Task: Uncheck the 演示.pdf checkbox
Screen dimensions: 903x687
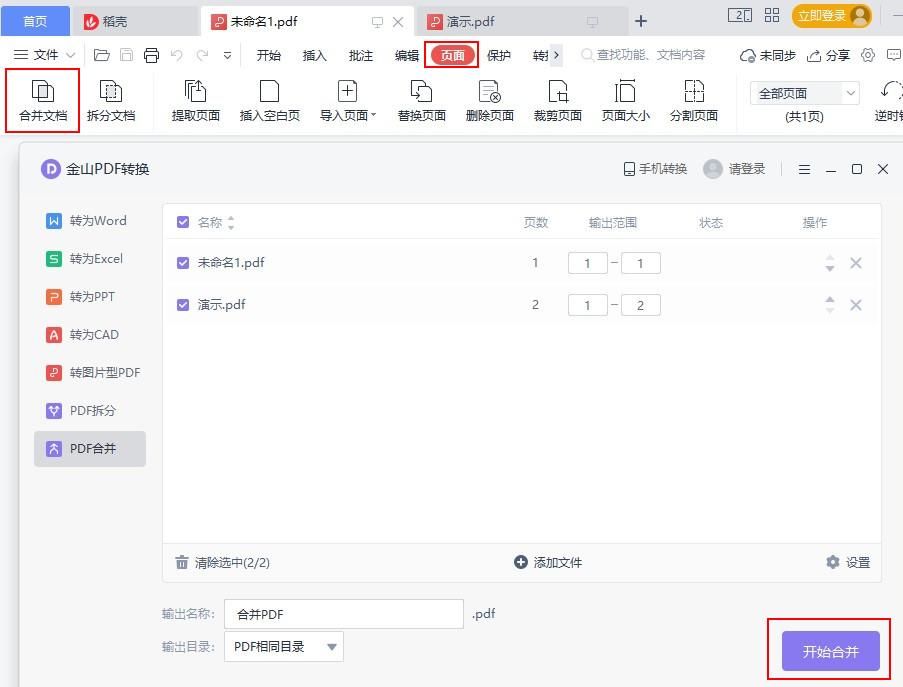Action: pyautogui.click(x=183, y=305)
